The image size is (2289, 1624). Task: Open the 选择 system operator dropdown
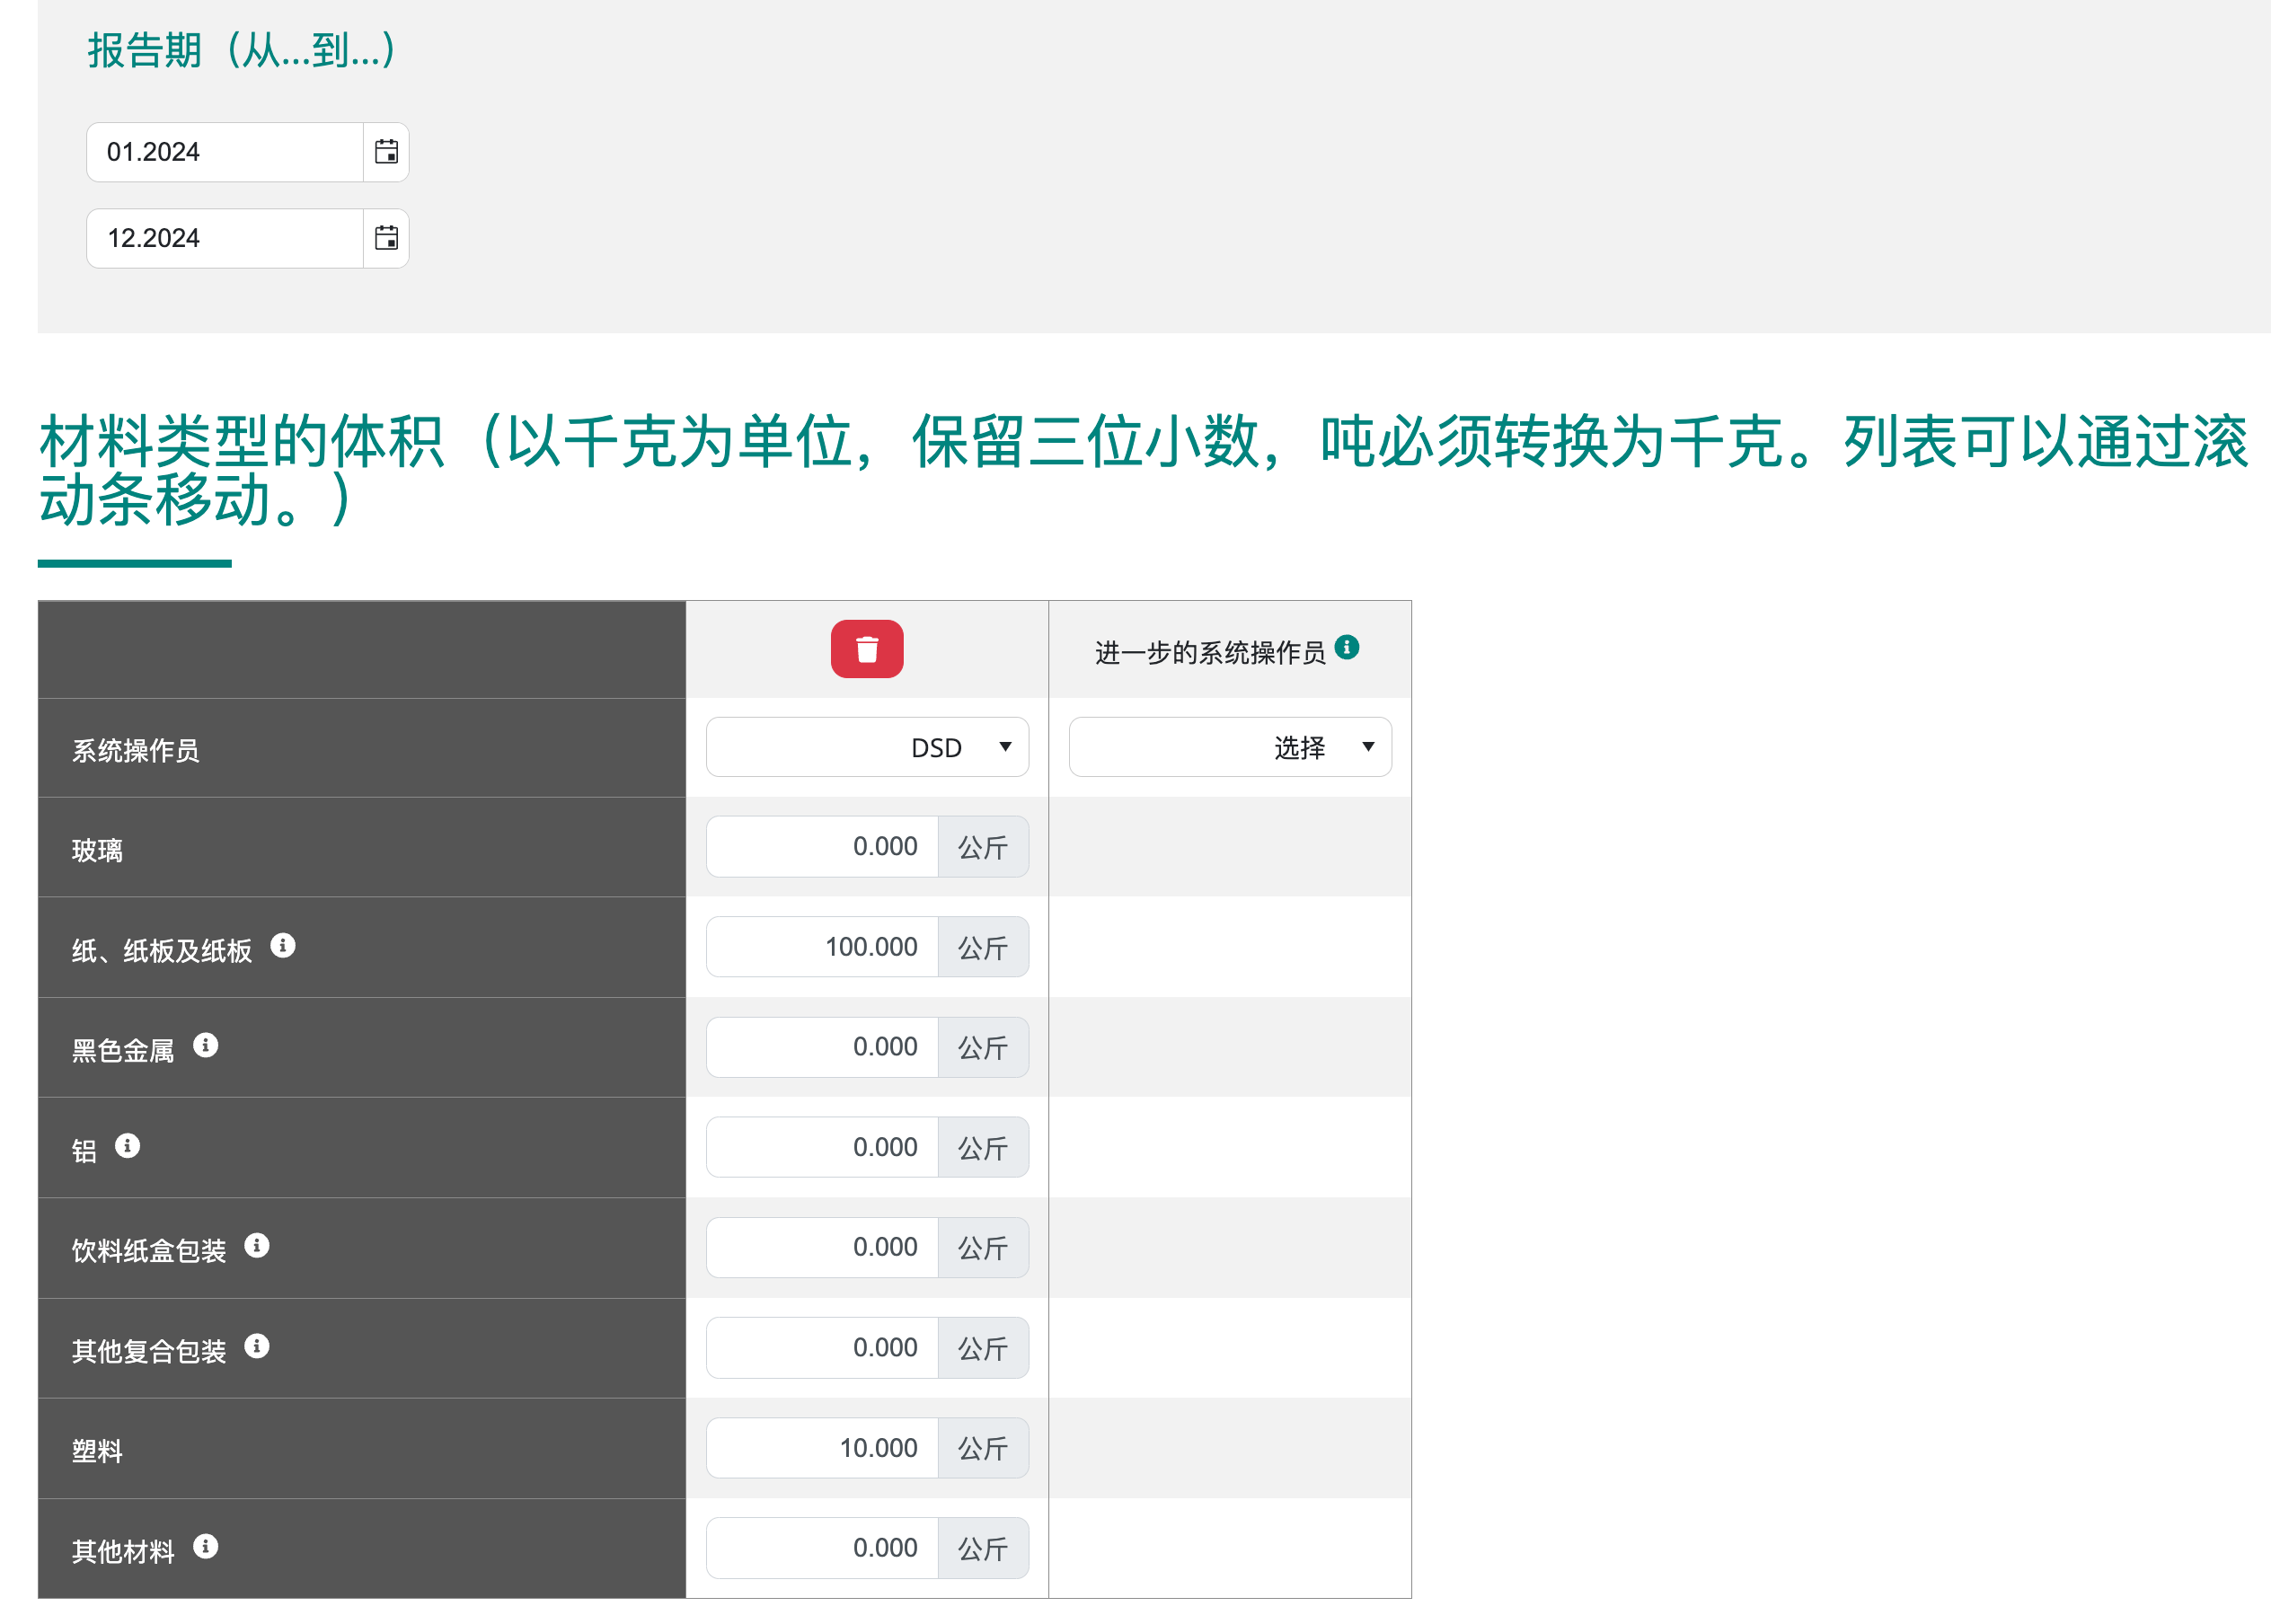click(x=1230, y=747)
